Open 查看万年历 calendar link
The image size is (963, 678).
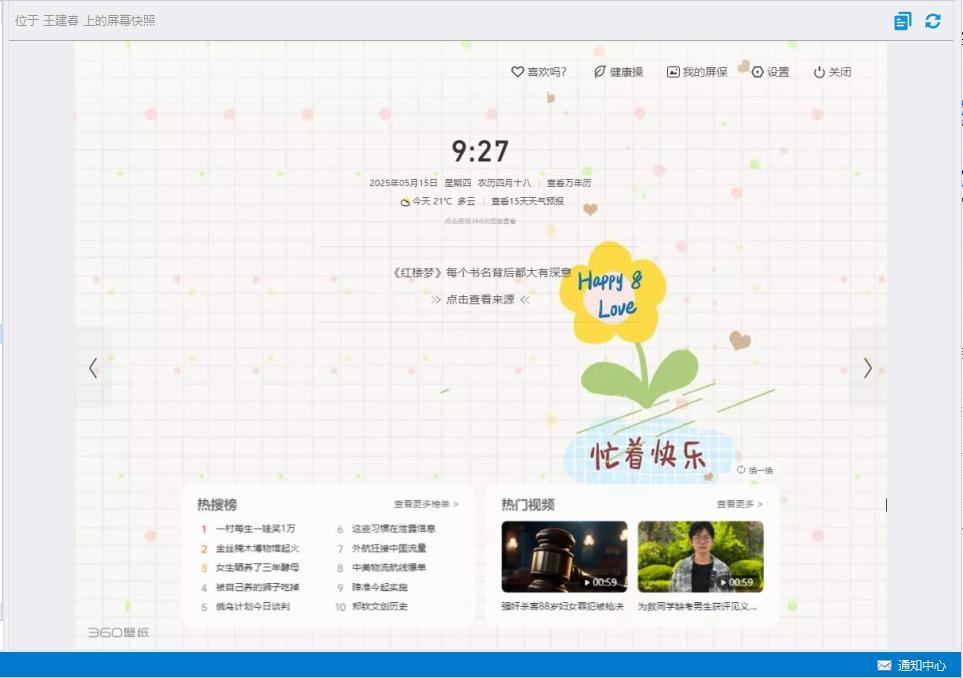569,183
